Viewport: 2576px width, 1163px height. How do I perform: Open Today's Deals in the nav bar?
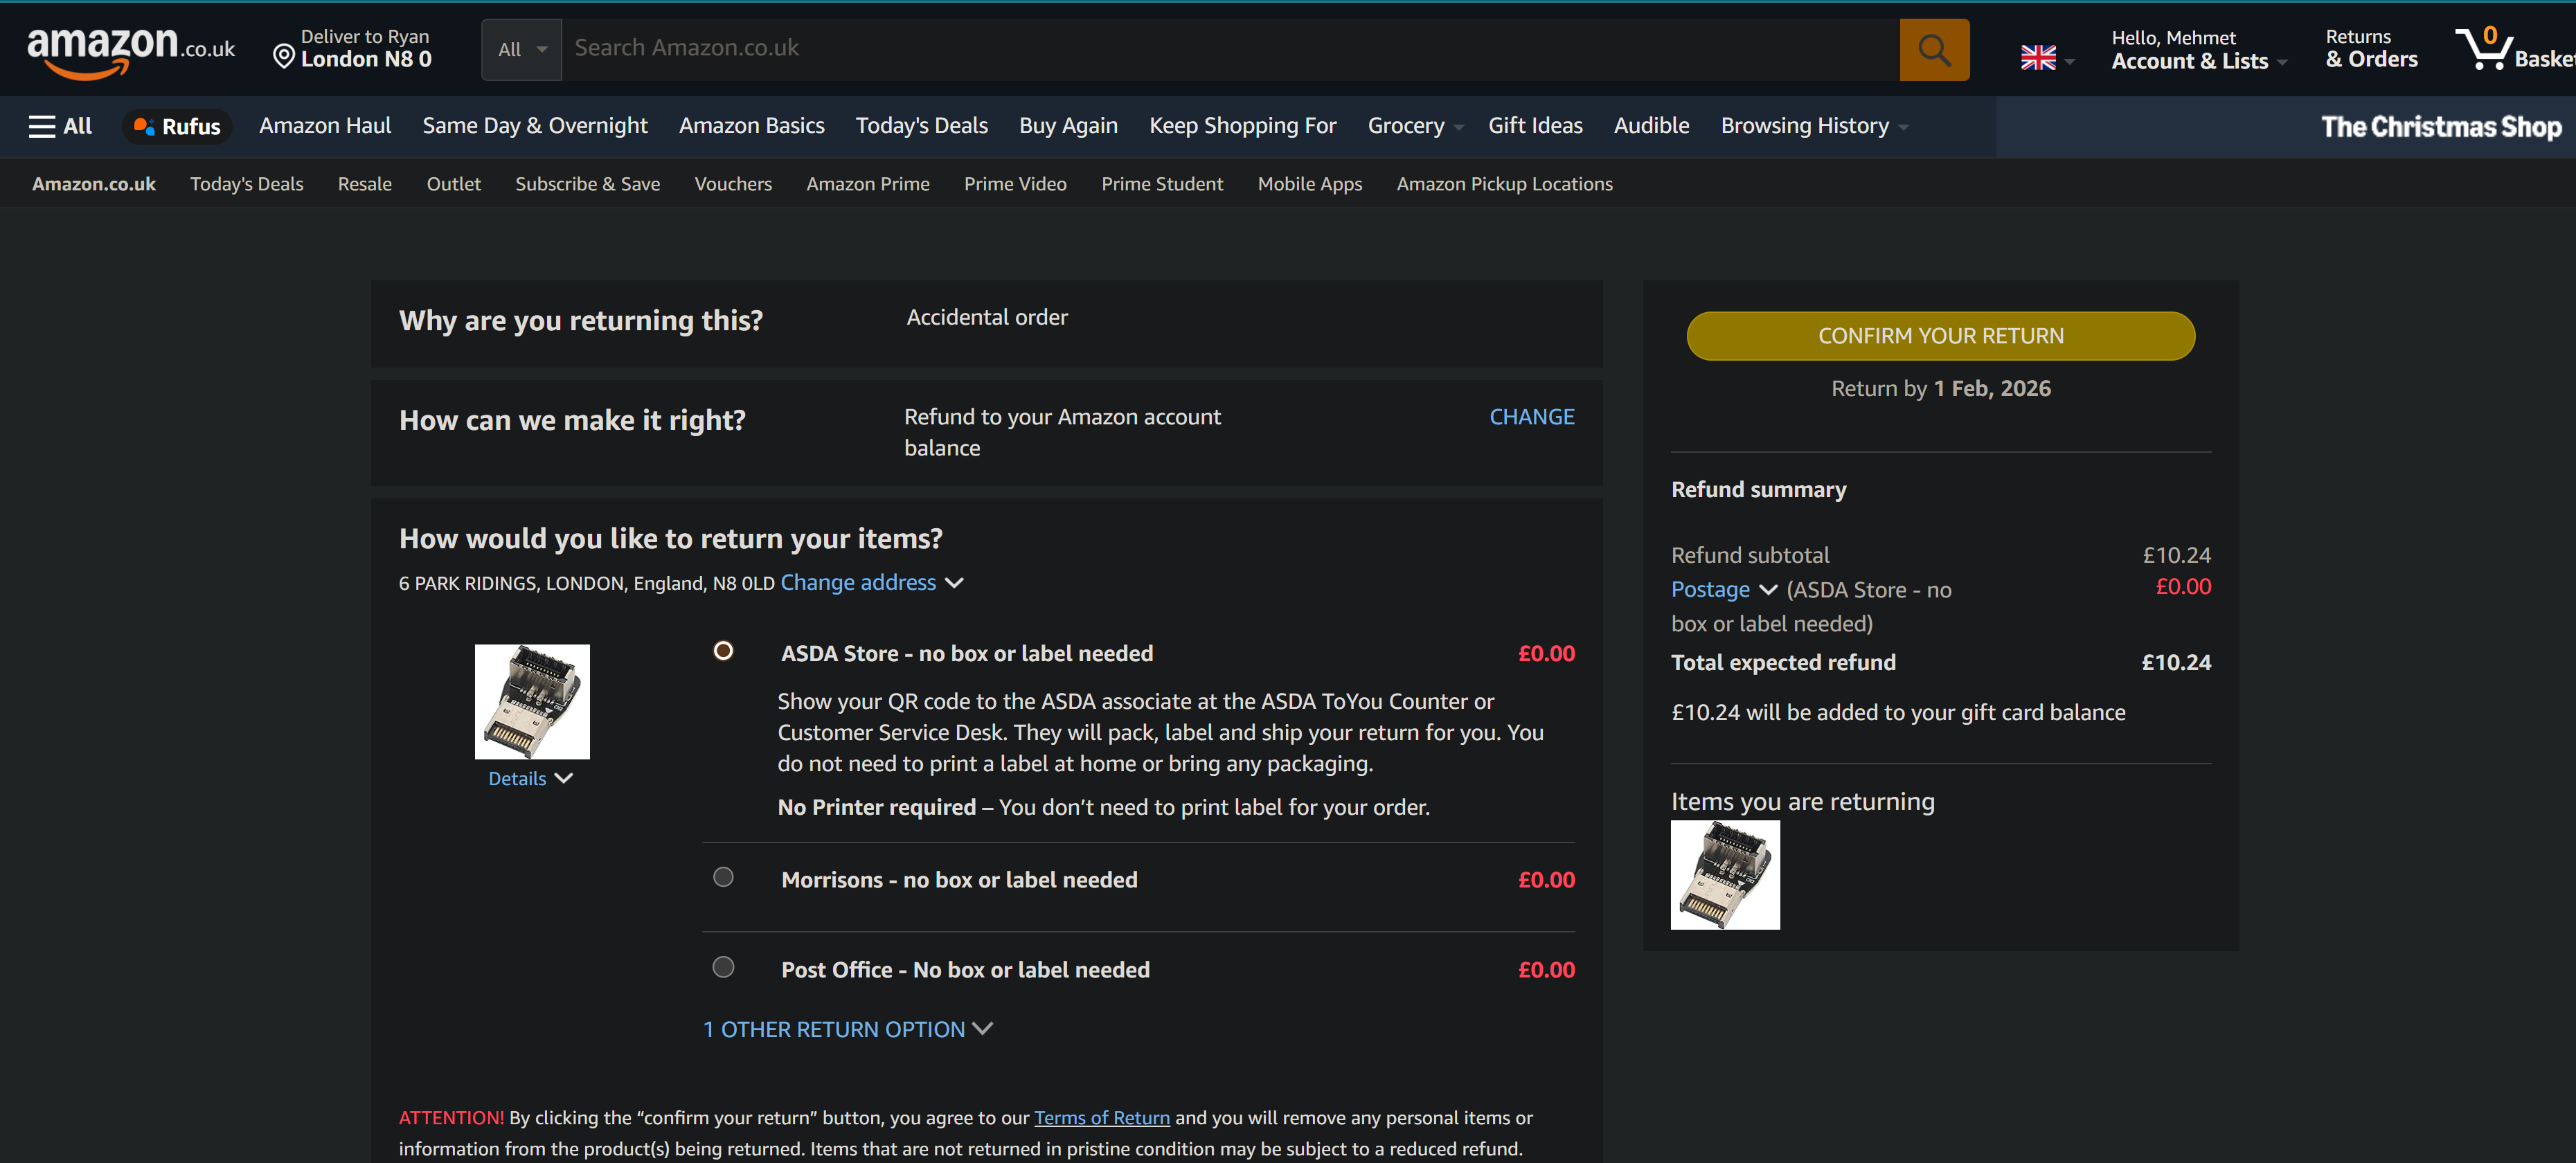[921, 126]
